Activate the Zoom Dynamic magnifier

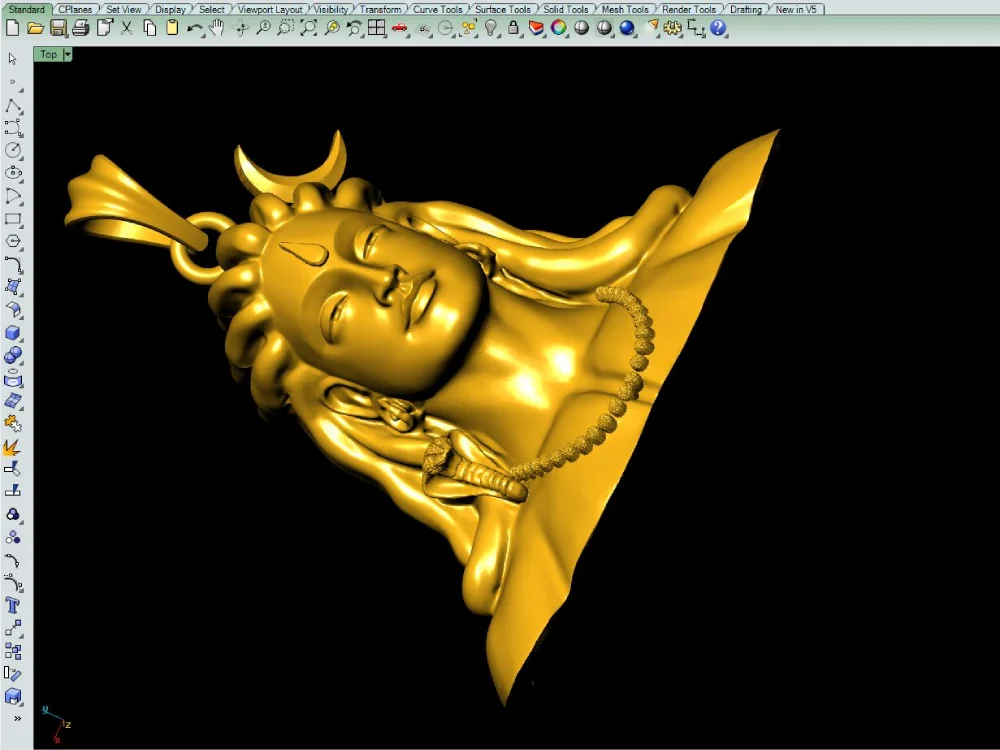click(x=263, y=28)
